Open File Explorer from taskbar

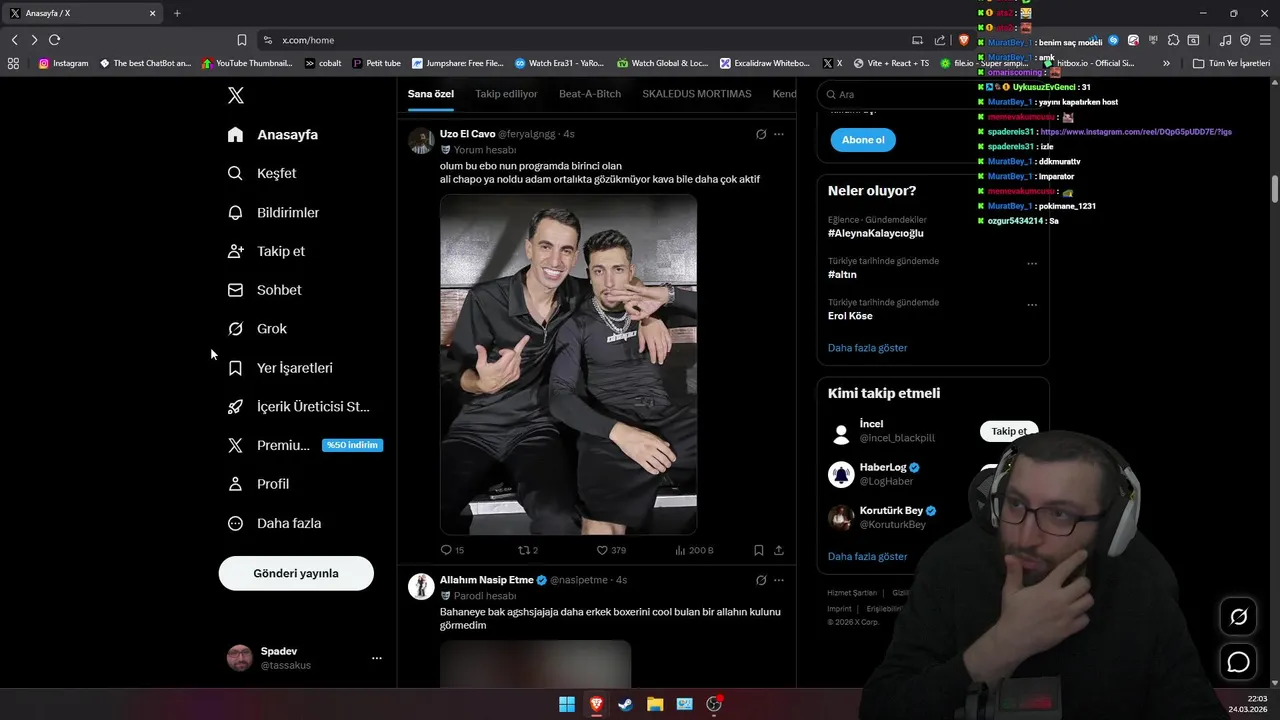click(655, 704)
